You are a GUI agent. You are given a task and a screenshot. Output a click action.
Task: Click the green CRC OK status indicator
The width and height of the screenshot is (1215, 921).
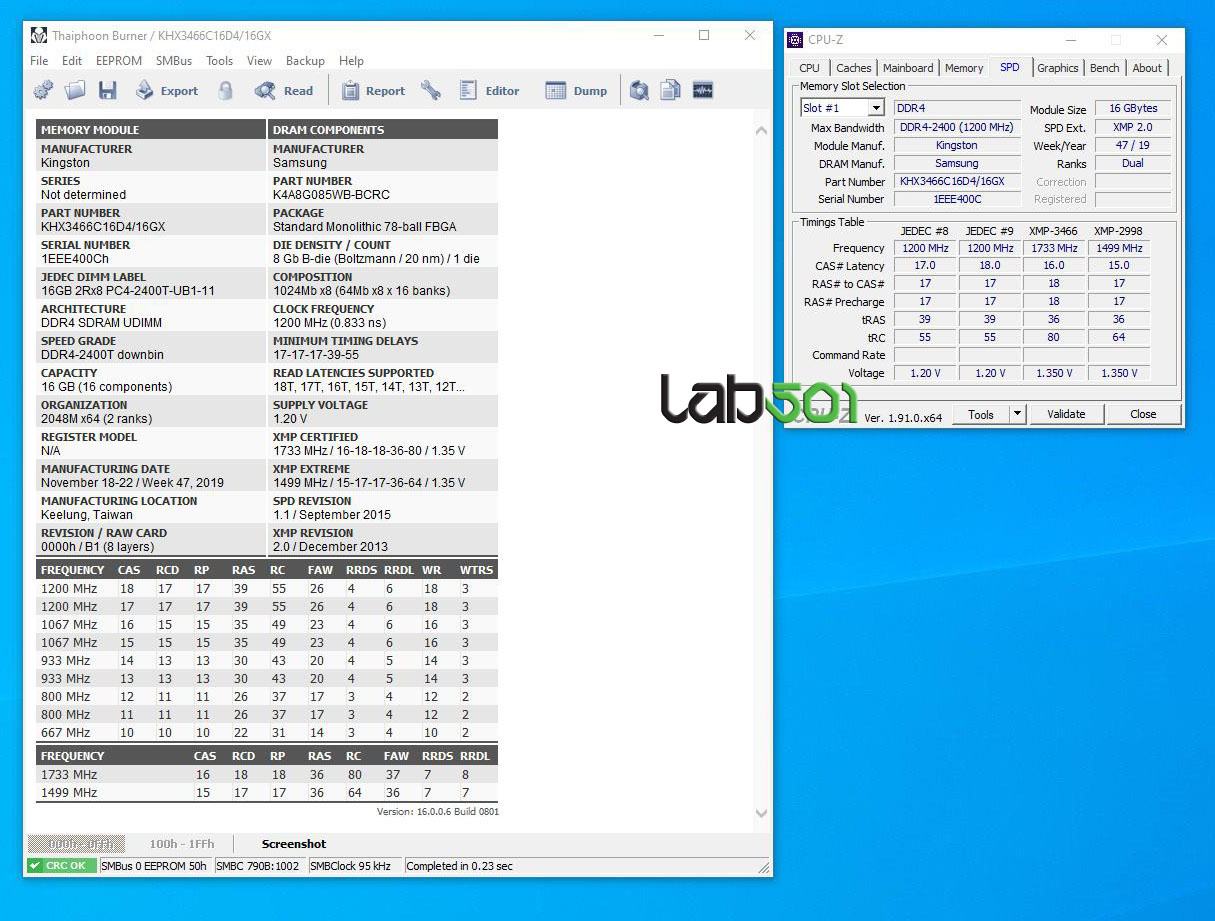tap(62, 866)
